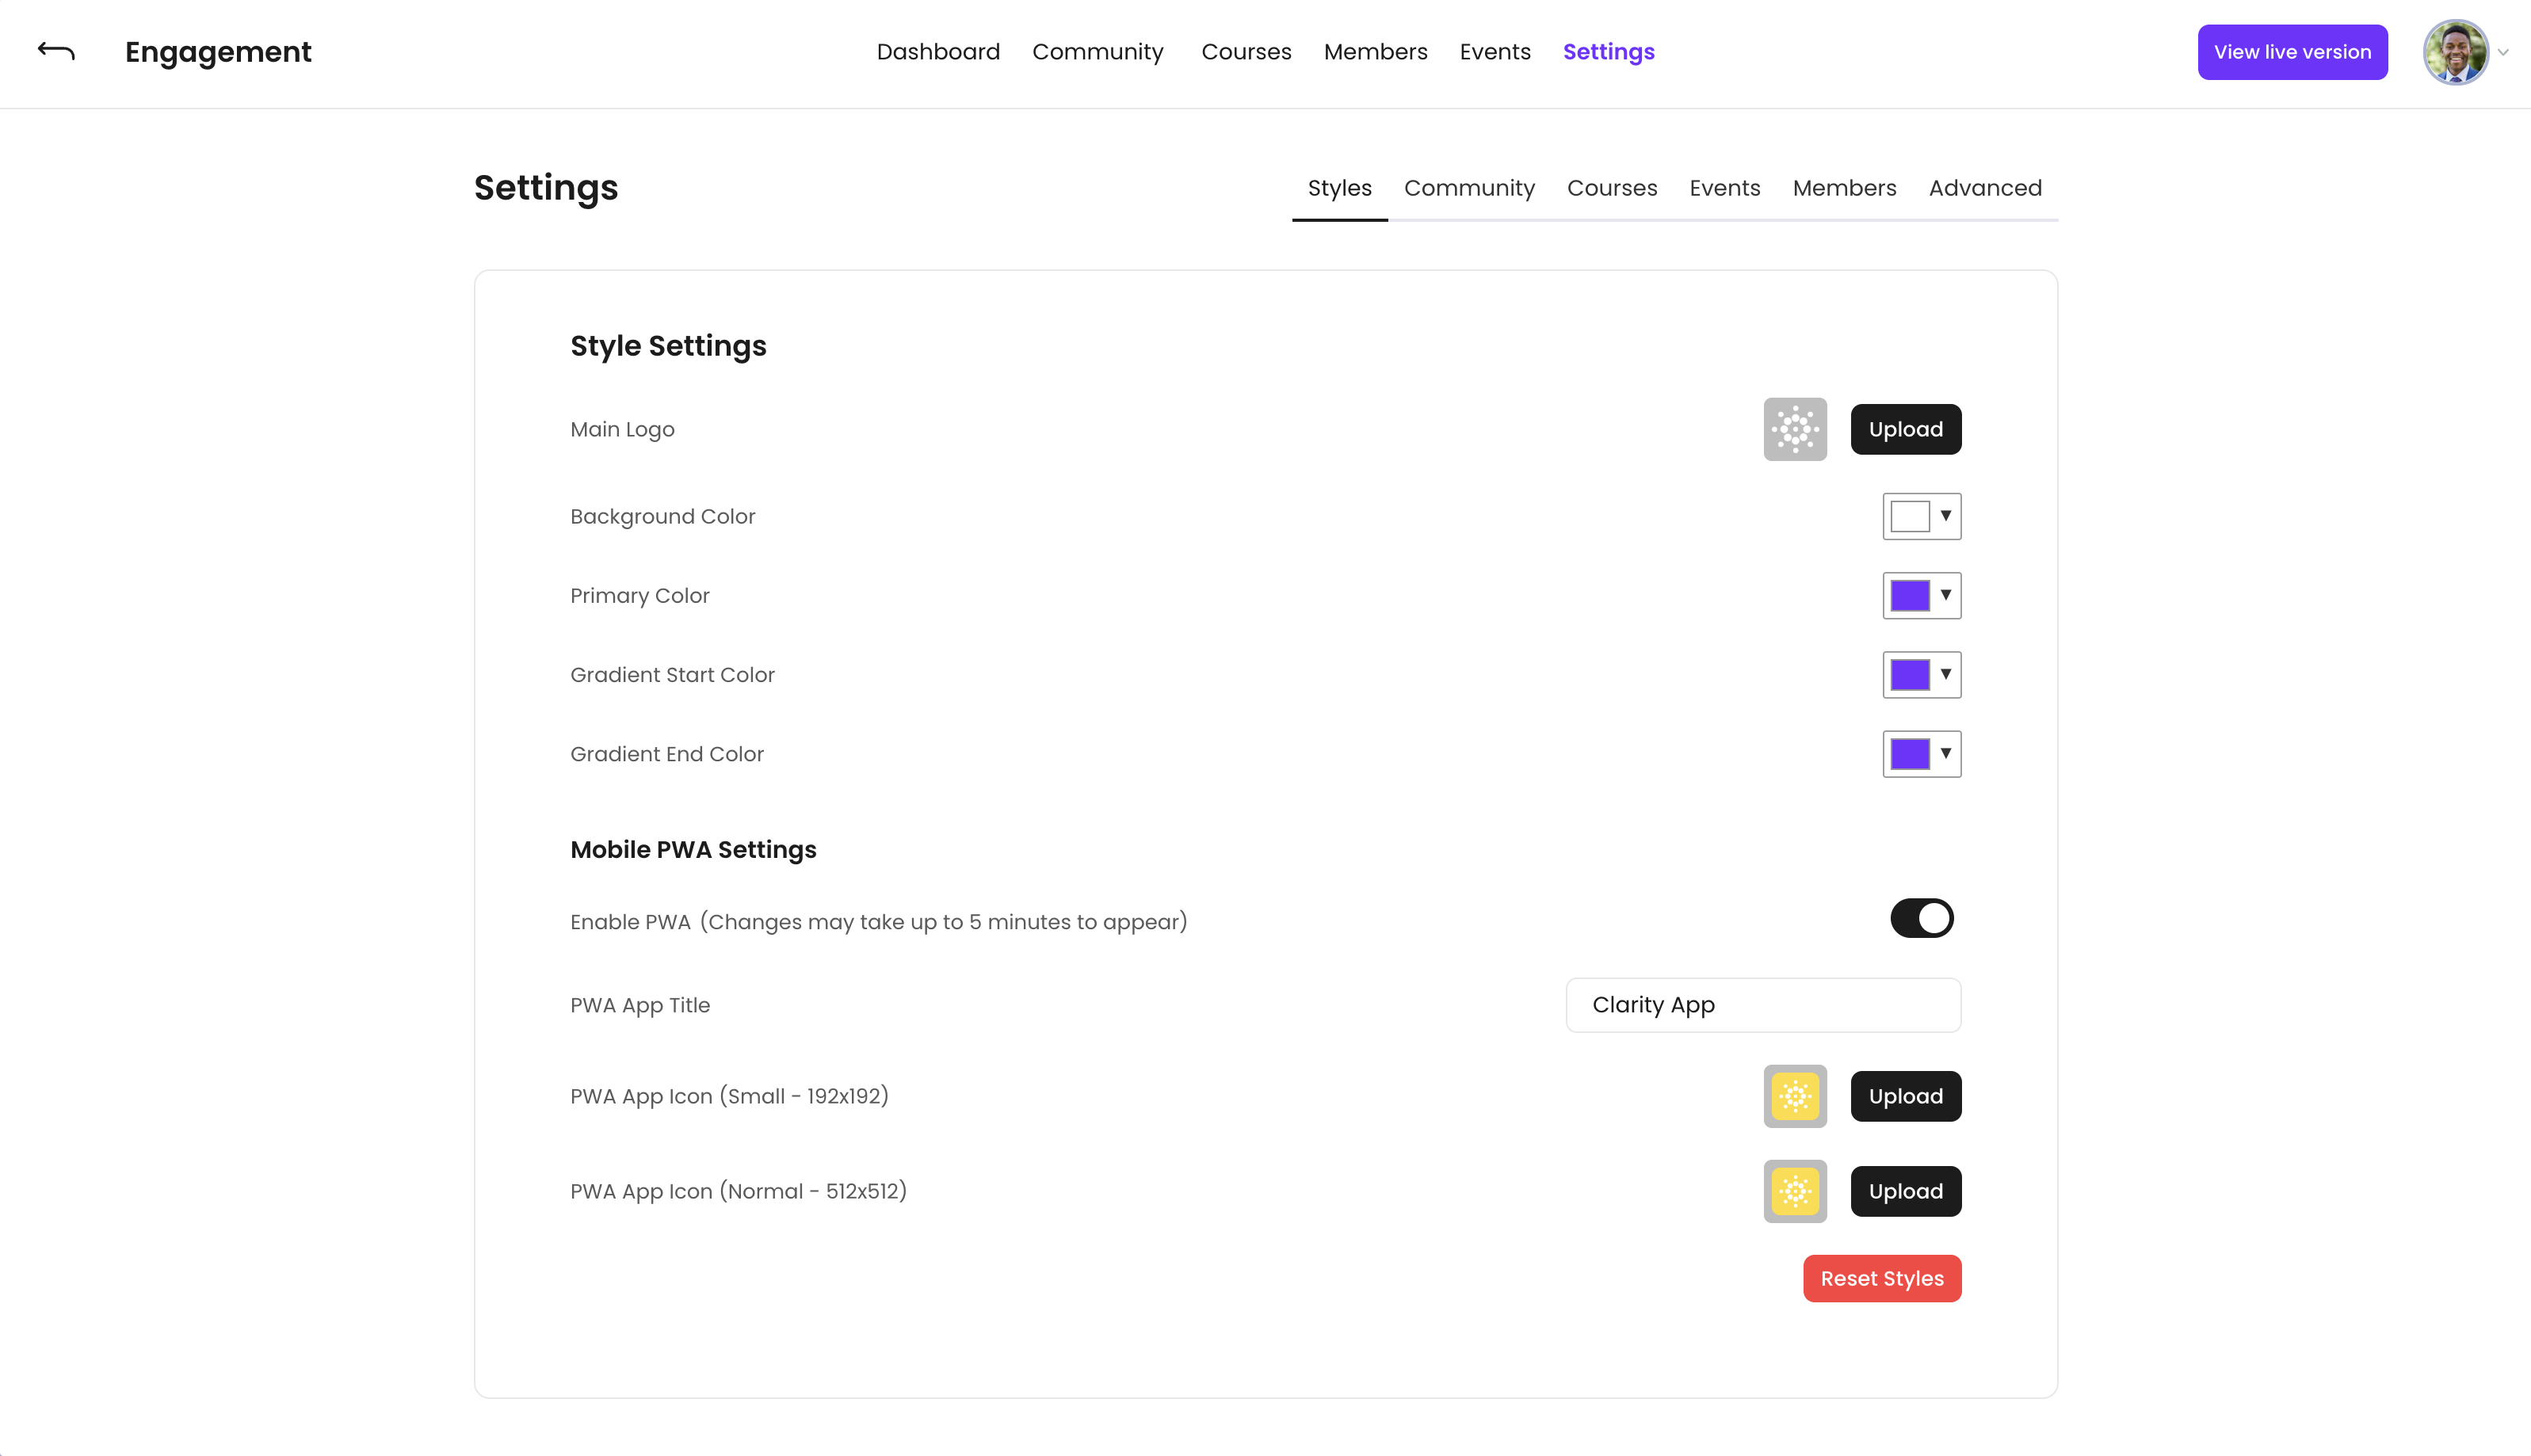Expand the Gradient Start Color picker arrow
The height and width of the screenshot is (1456, 2531).
[x=1945, y=674]
